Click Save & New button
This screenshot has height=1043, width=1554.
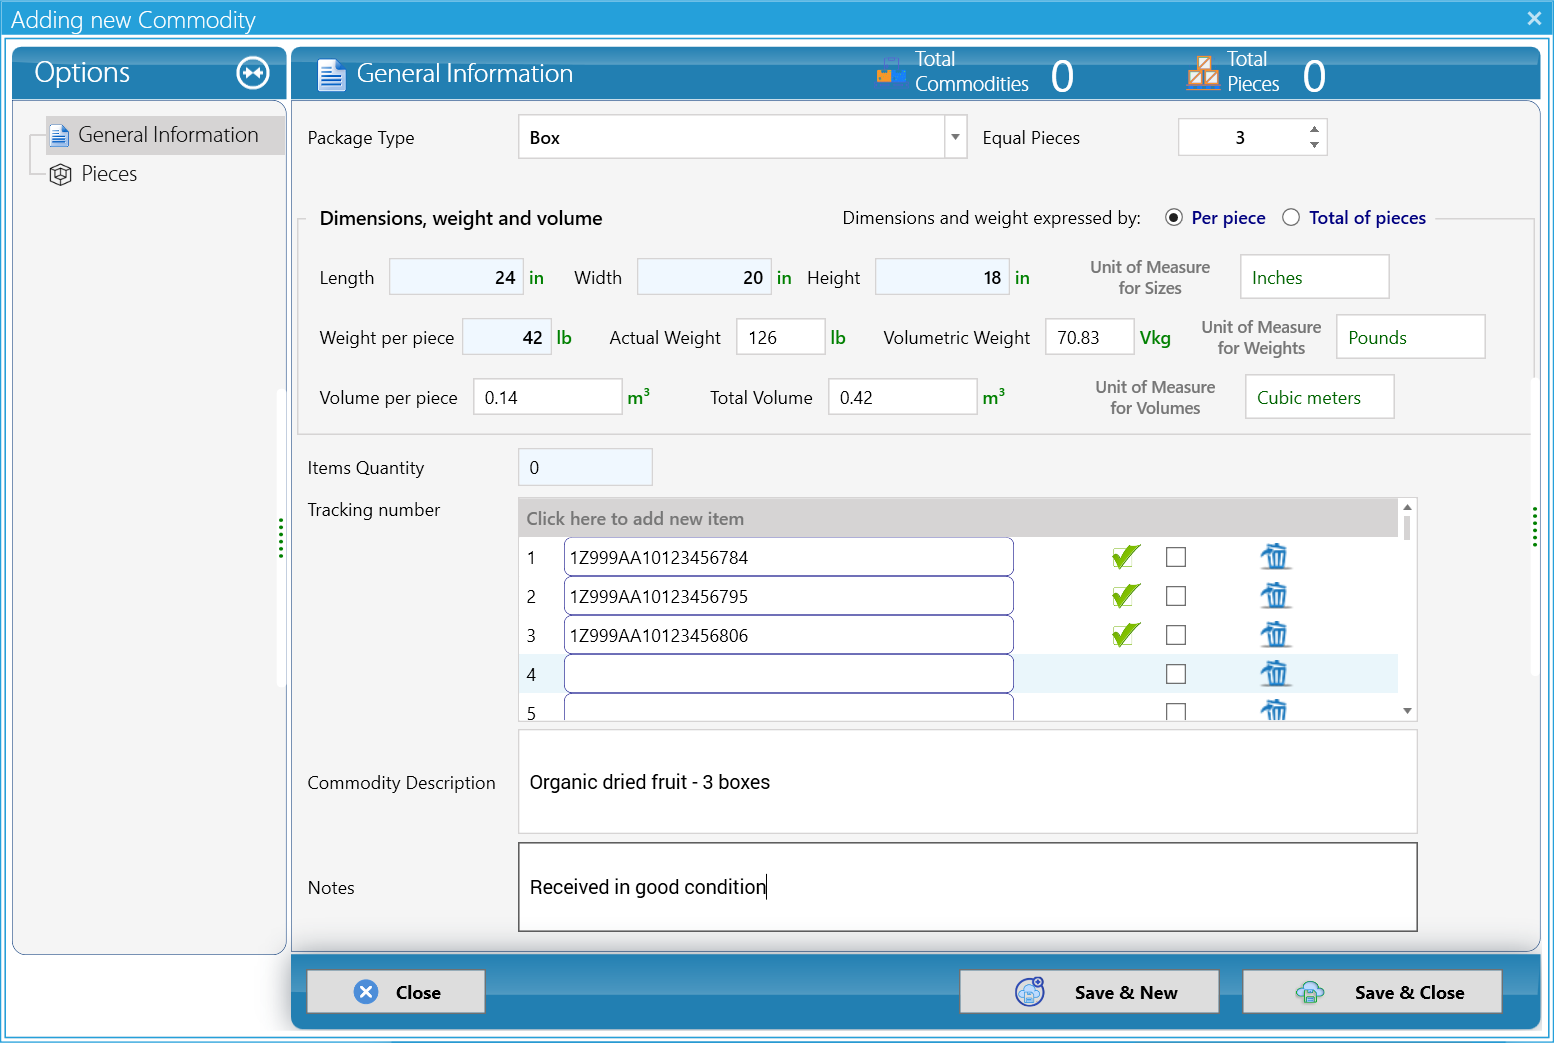click(x=1089, y=992)
